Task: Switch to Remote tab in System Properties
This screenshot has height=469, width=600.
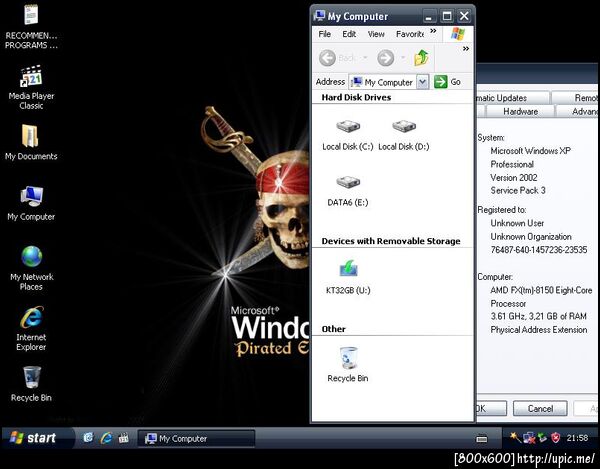Action: [576, 98]
